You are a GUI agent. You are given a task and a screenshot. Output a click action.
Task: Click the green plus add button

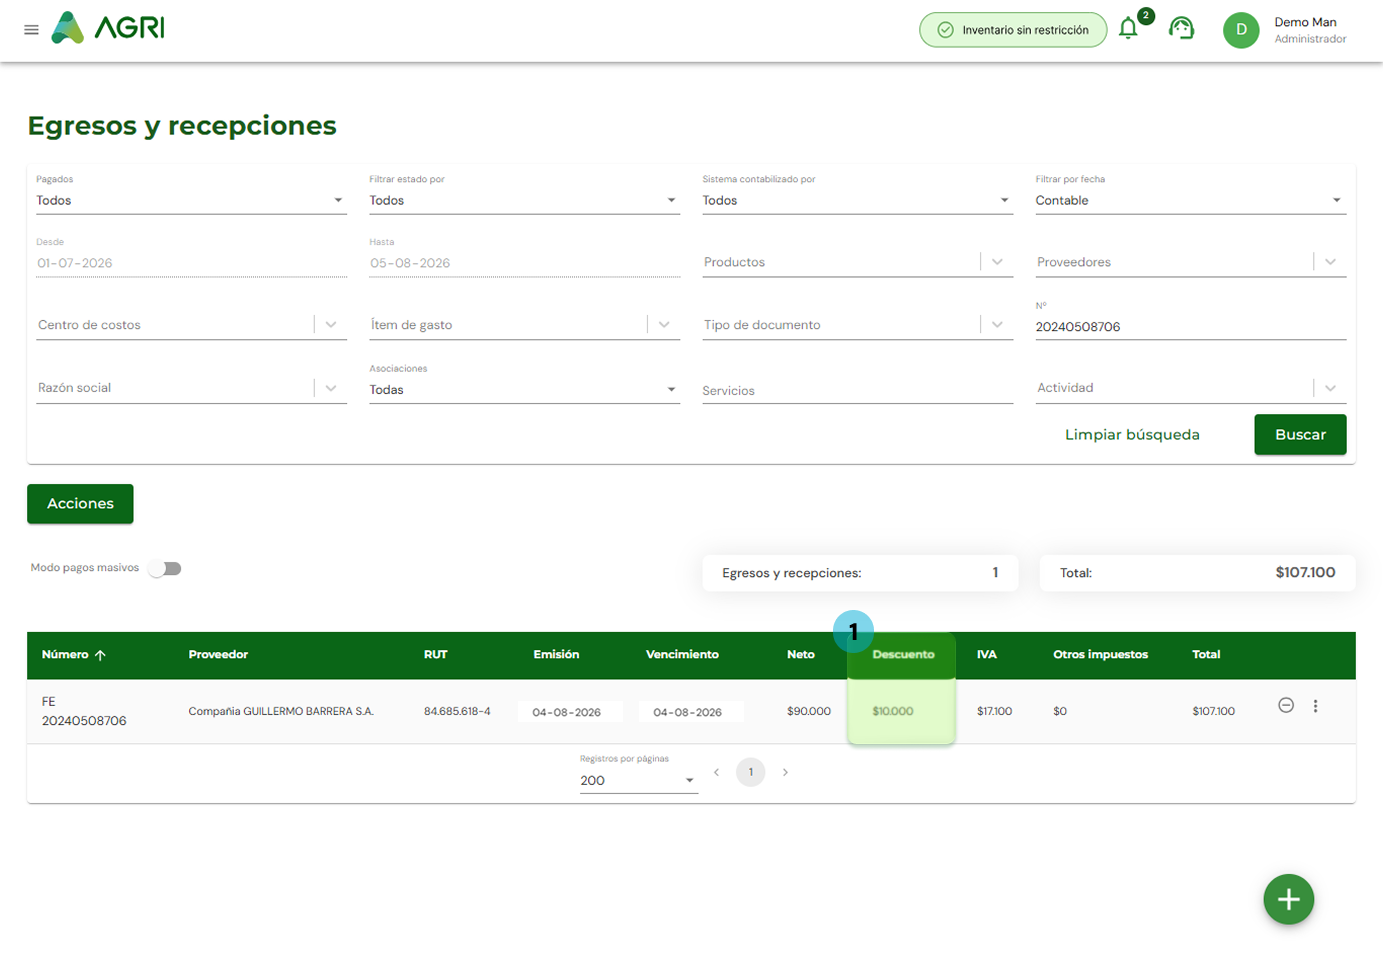pyautogui.click(x=1289, y=900)
